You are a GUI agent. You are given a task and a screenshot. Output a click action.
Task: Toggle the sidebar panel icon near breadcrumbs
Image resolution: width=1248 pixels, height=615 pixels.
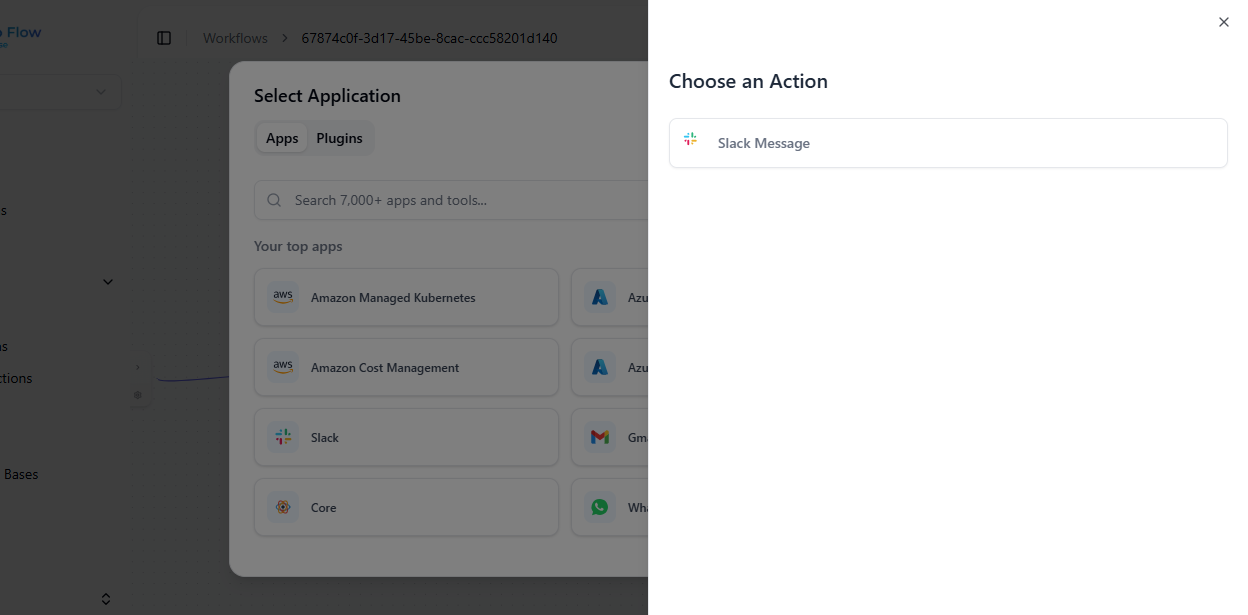164,38
